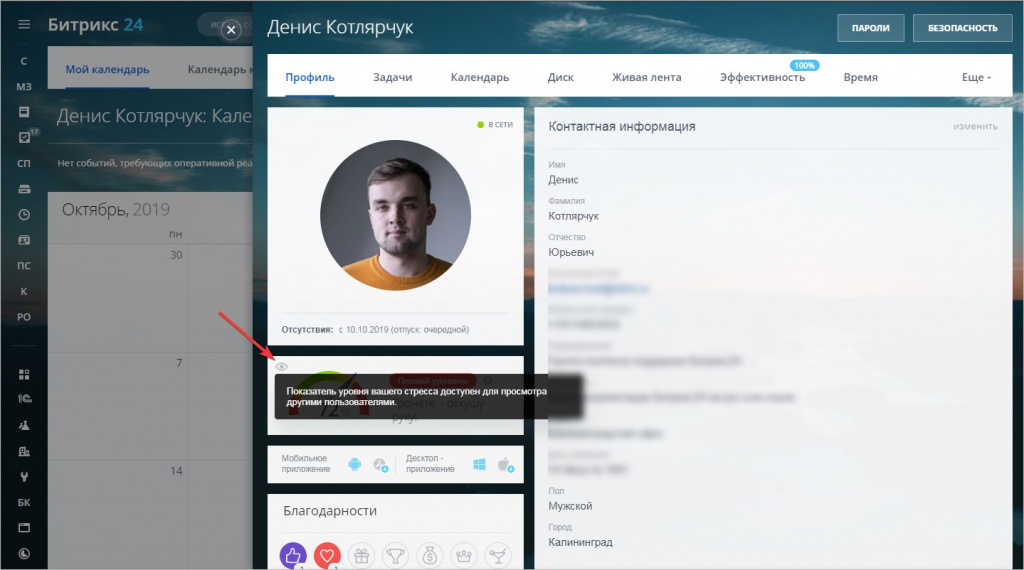Select the trophy cup gratitude badge

pos(395,556)
